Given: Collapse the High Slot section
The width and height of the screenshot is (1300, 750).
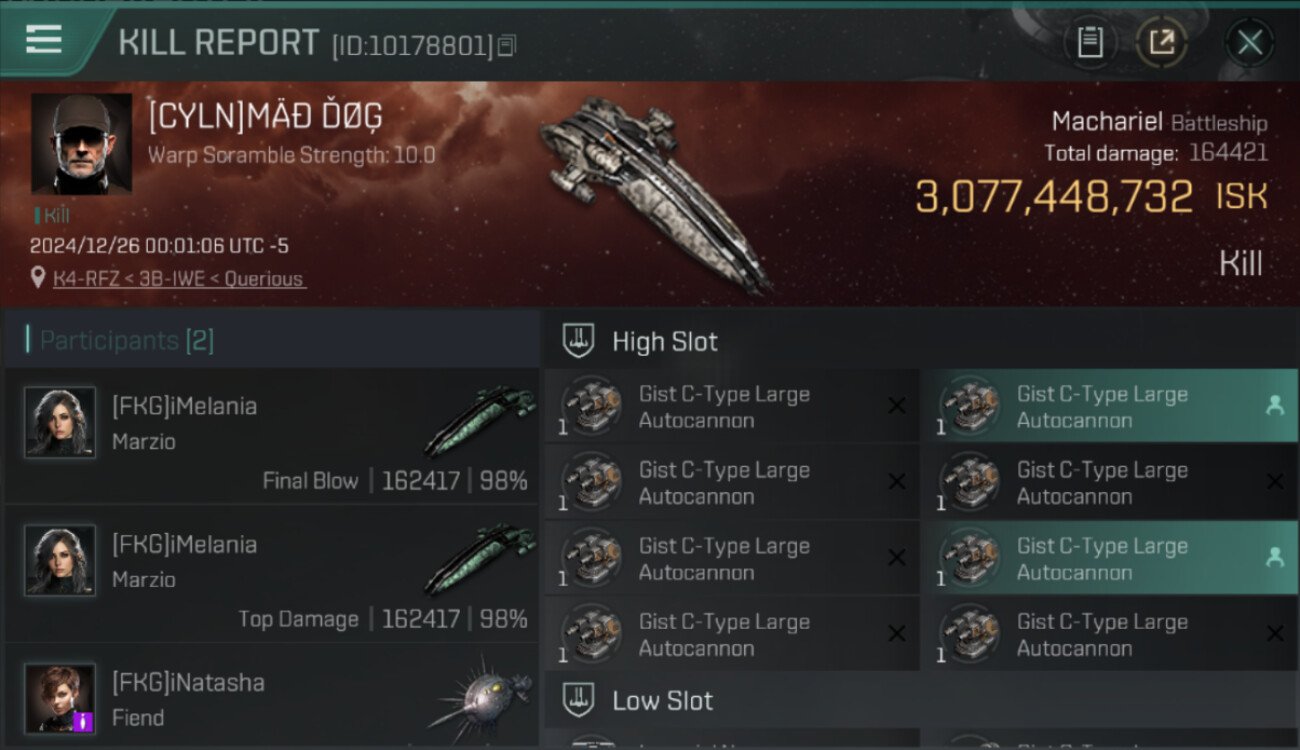Looking at the screenshot, I should coord(664,341).
